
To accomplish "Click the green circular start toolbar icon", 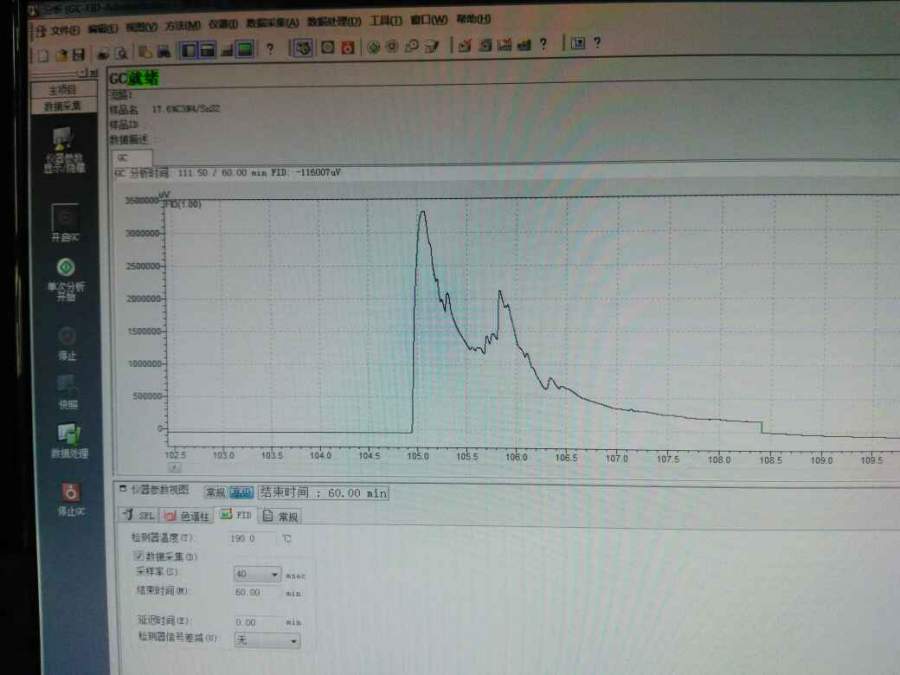I will [374, 47].
